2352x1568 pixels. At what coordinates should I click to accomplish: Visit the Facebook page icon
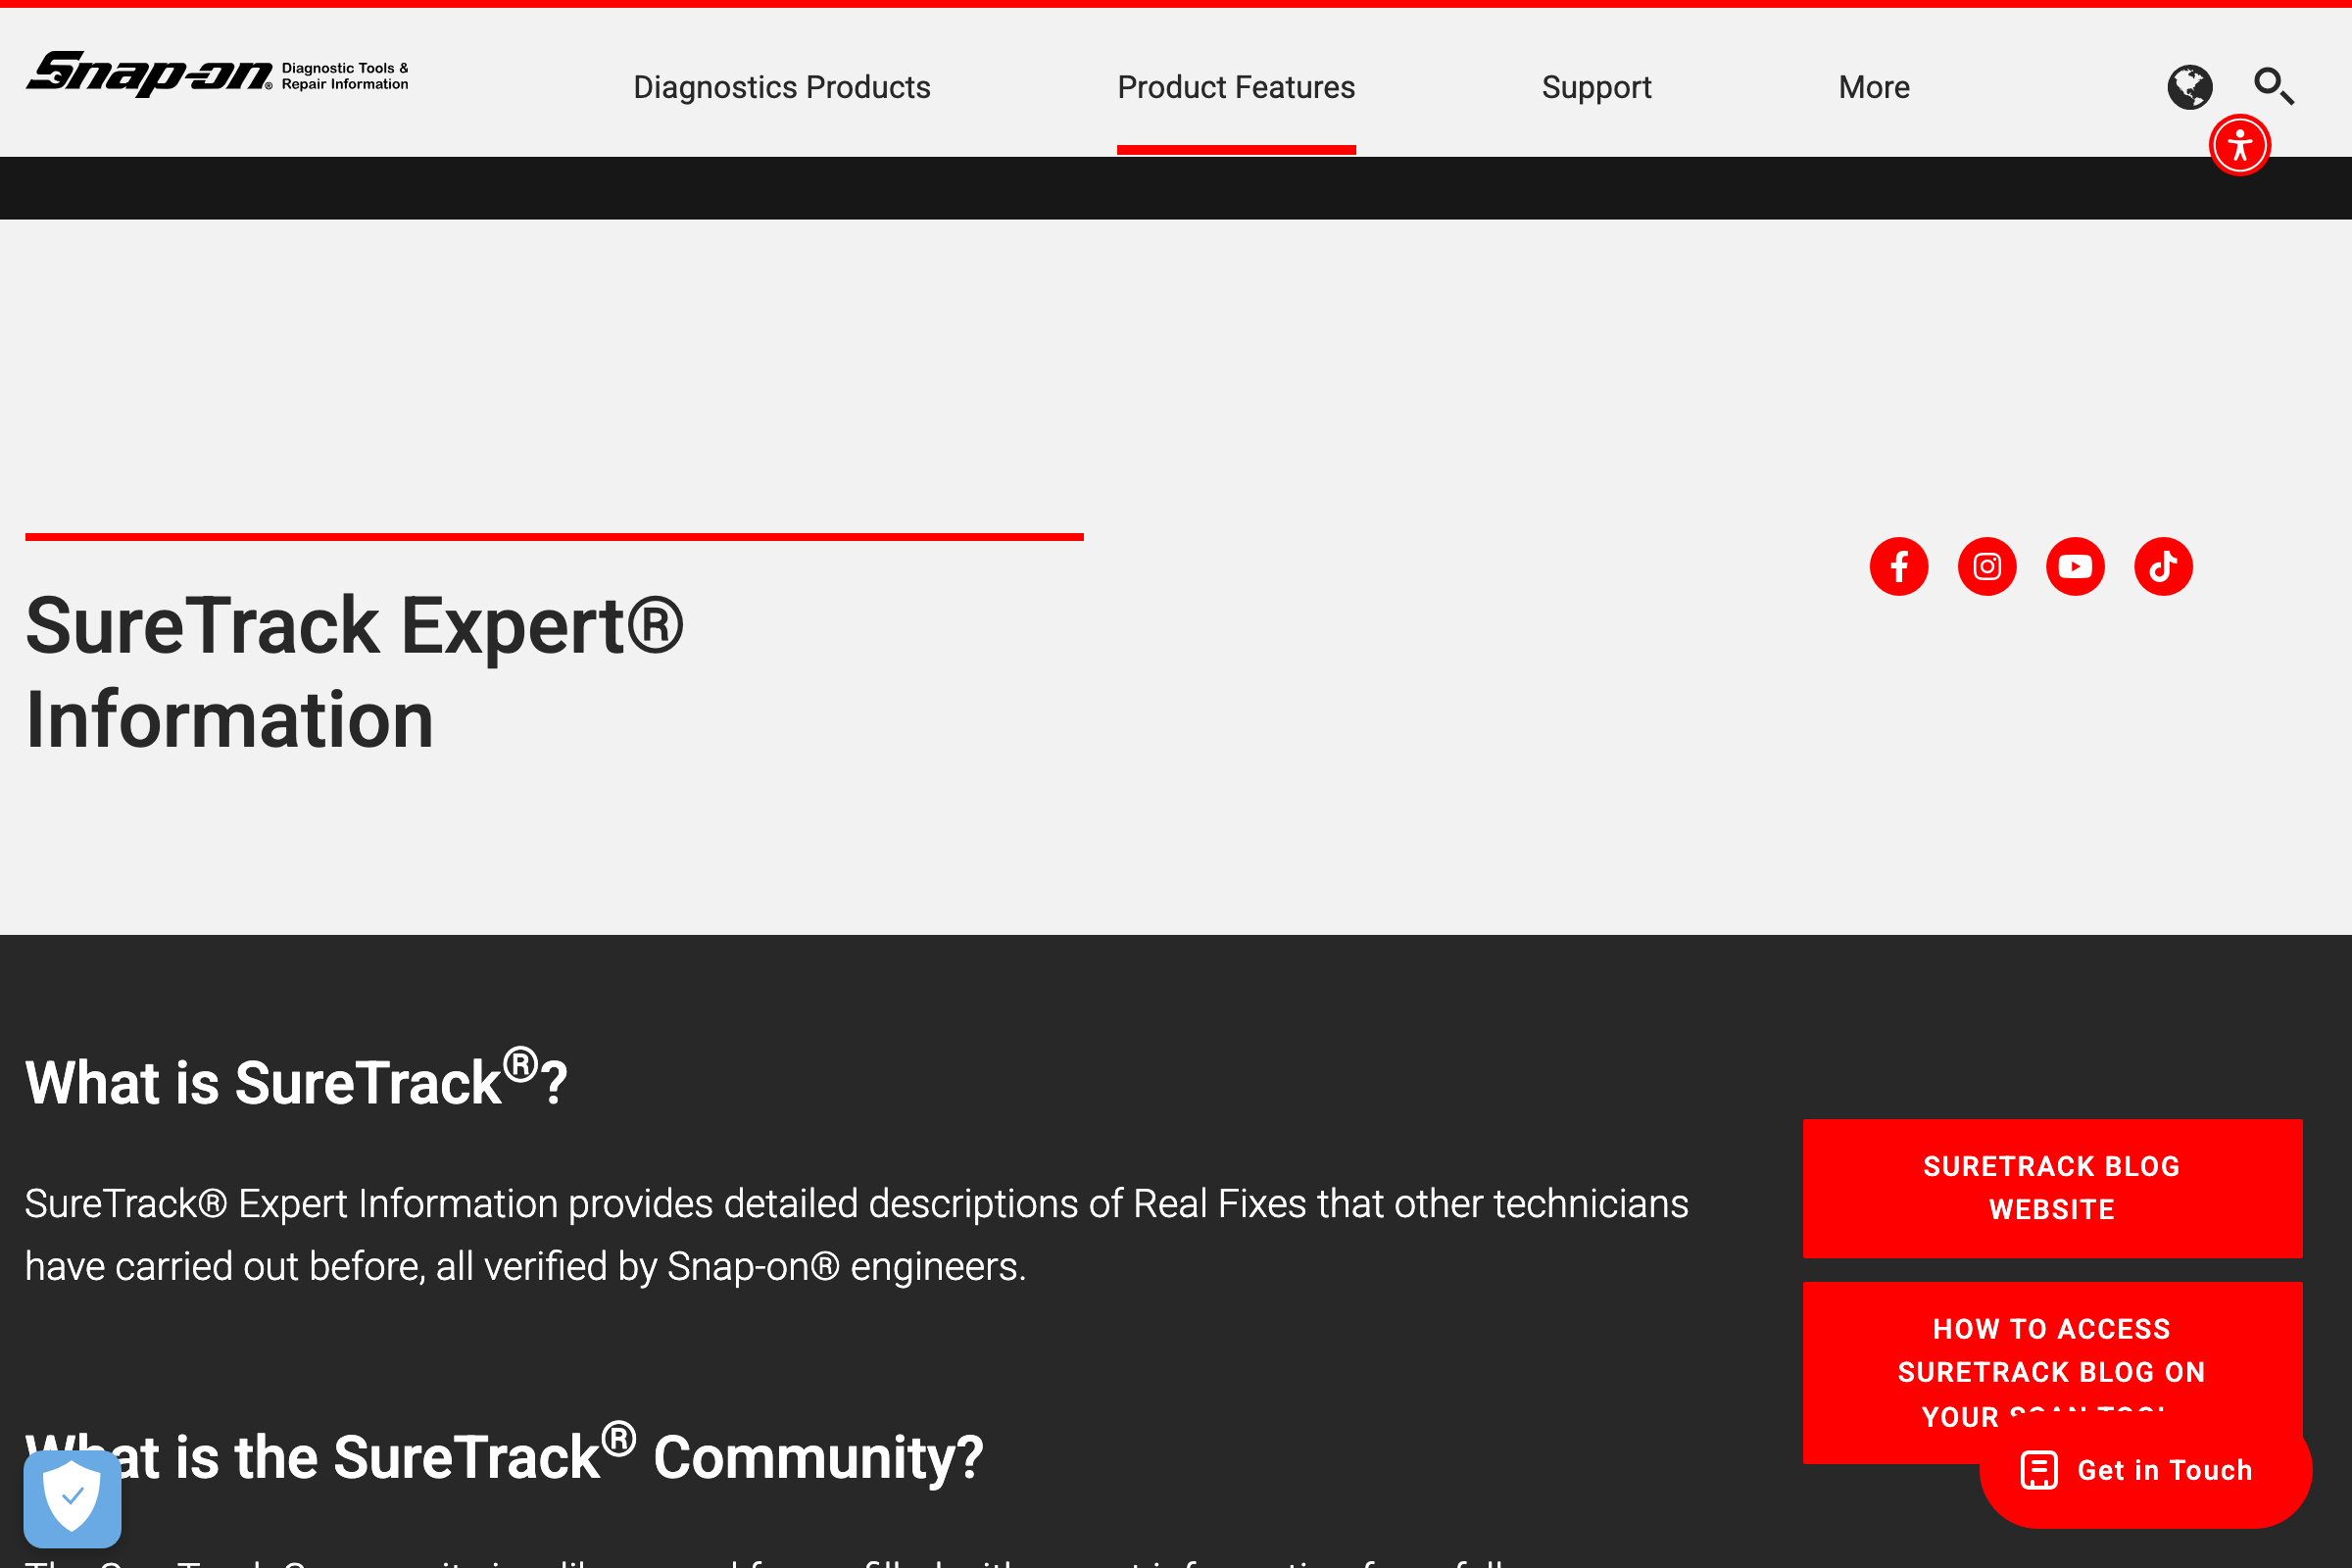[x=1899, y=567]
